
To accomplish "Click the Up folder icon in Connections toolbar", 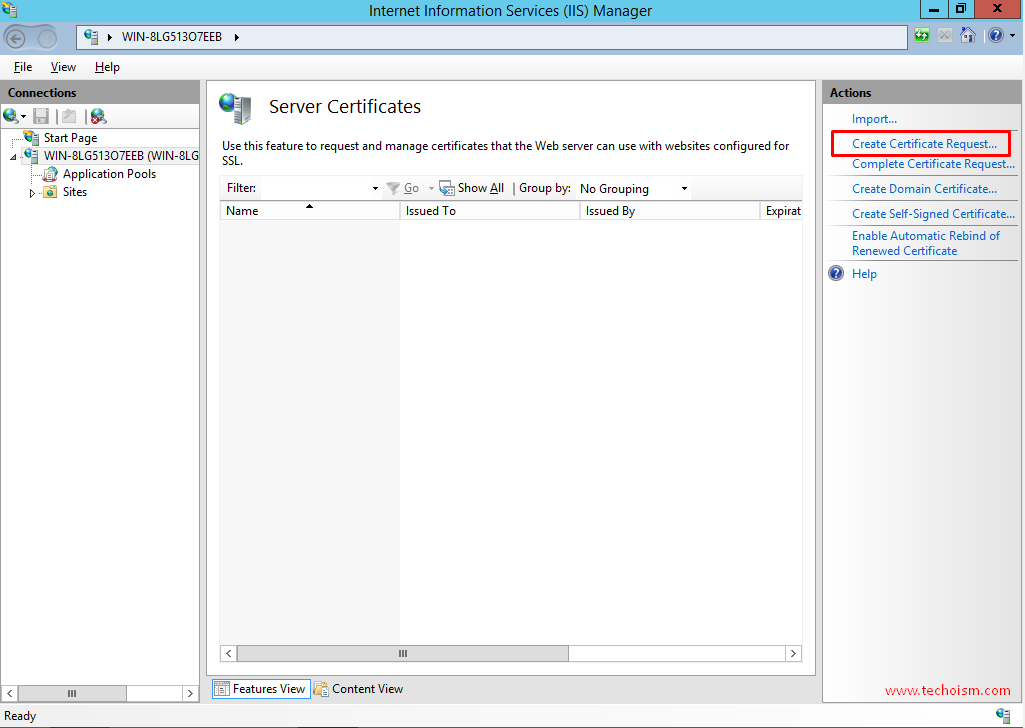I will [x=69, y=116].
